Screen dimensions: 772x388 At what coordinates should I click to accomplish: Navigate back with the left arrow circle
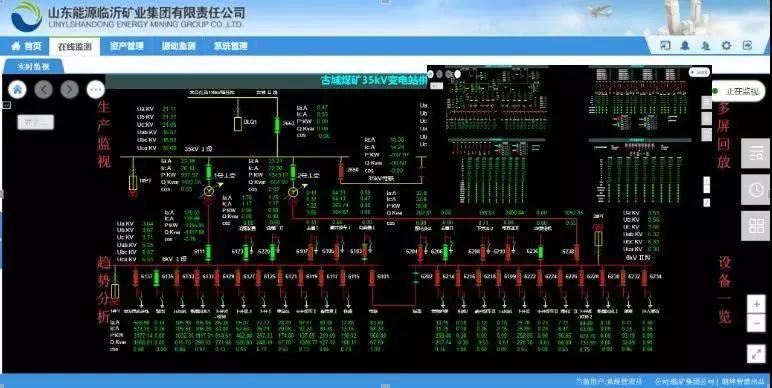(x=43, y=89)
